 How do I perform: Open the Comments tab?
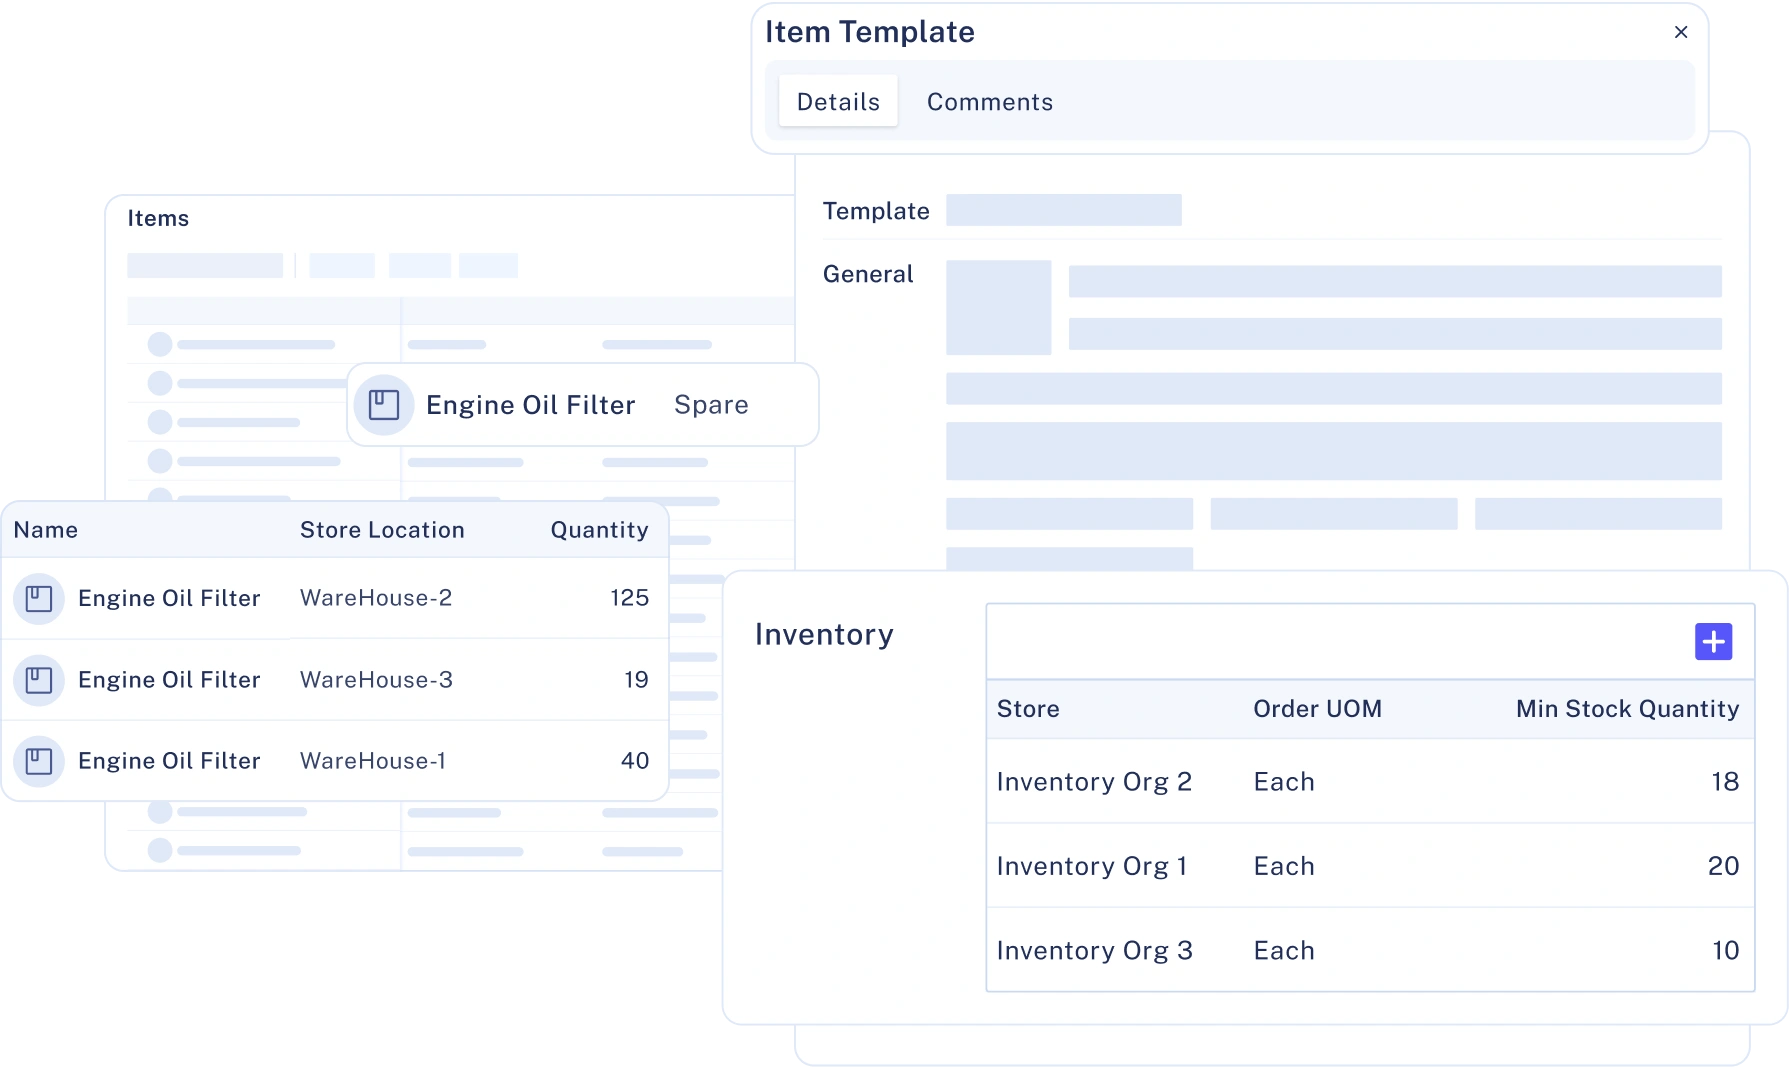tap(989, 102)
